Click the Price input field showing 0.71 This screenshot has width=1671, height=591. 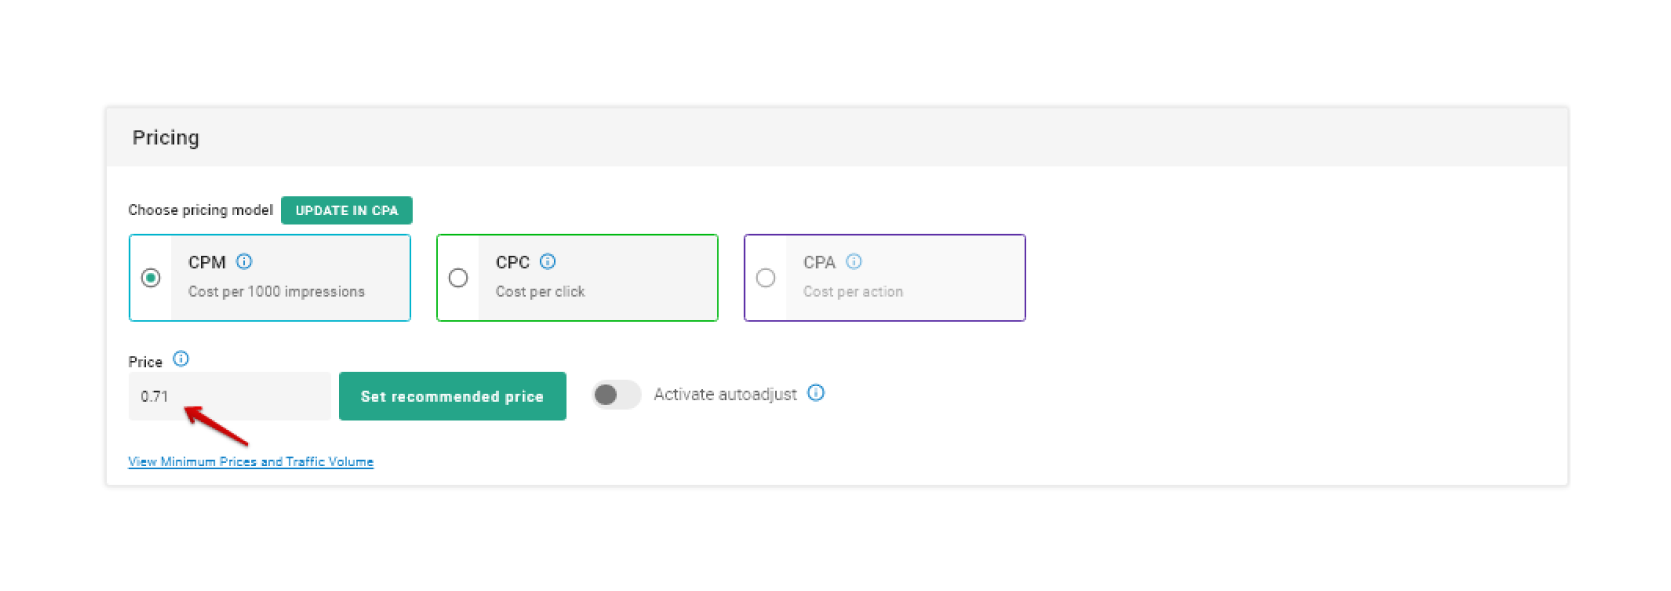229,397
